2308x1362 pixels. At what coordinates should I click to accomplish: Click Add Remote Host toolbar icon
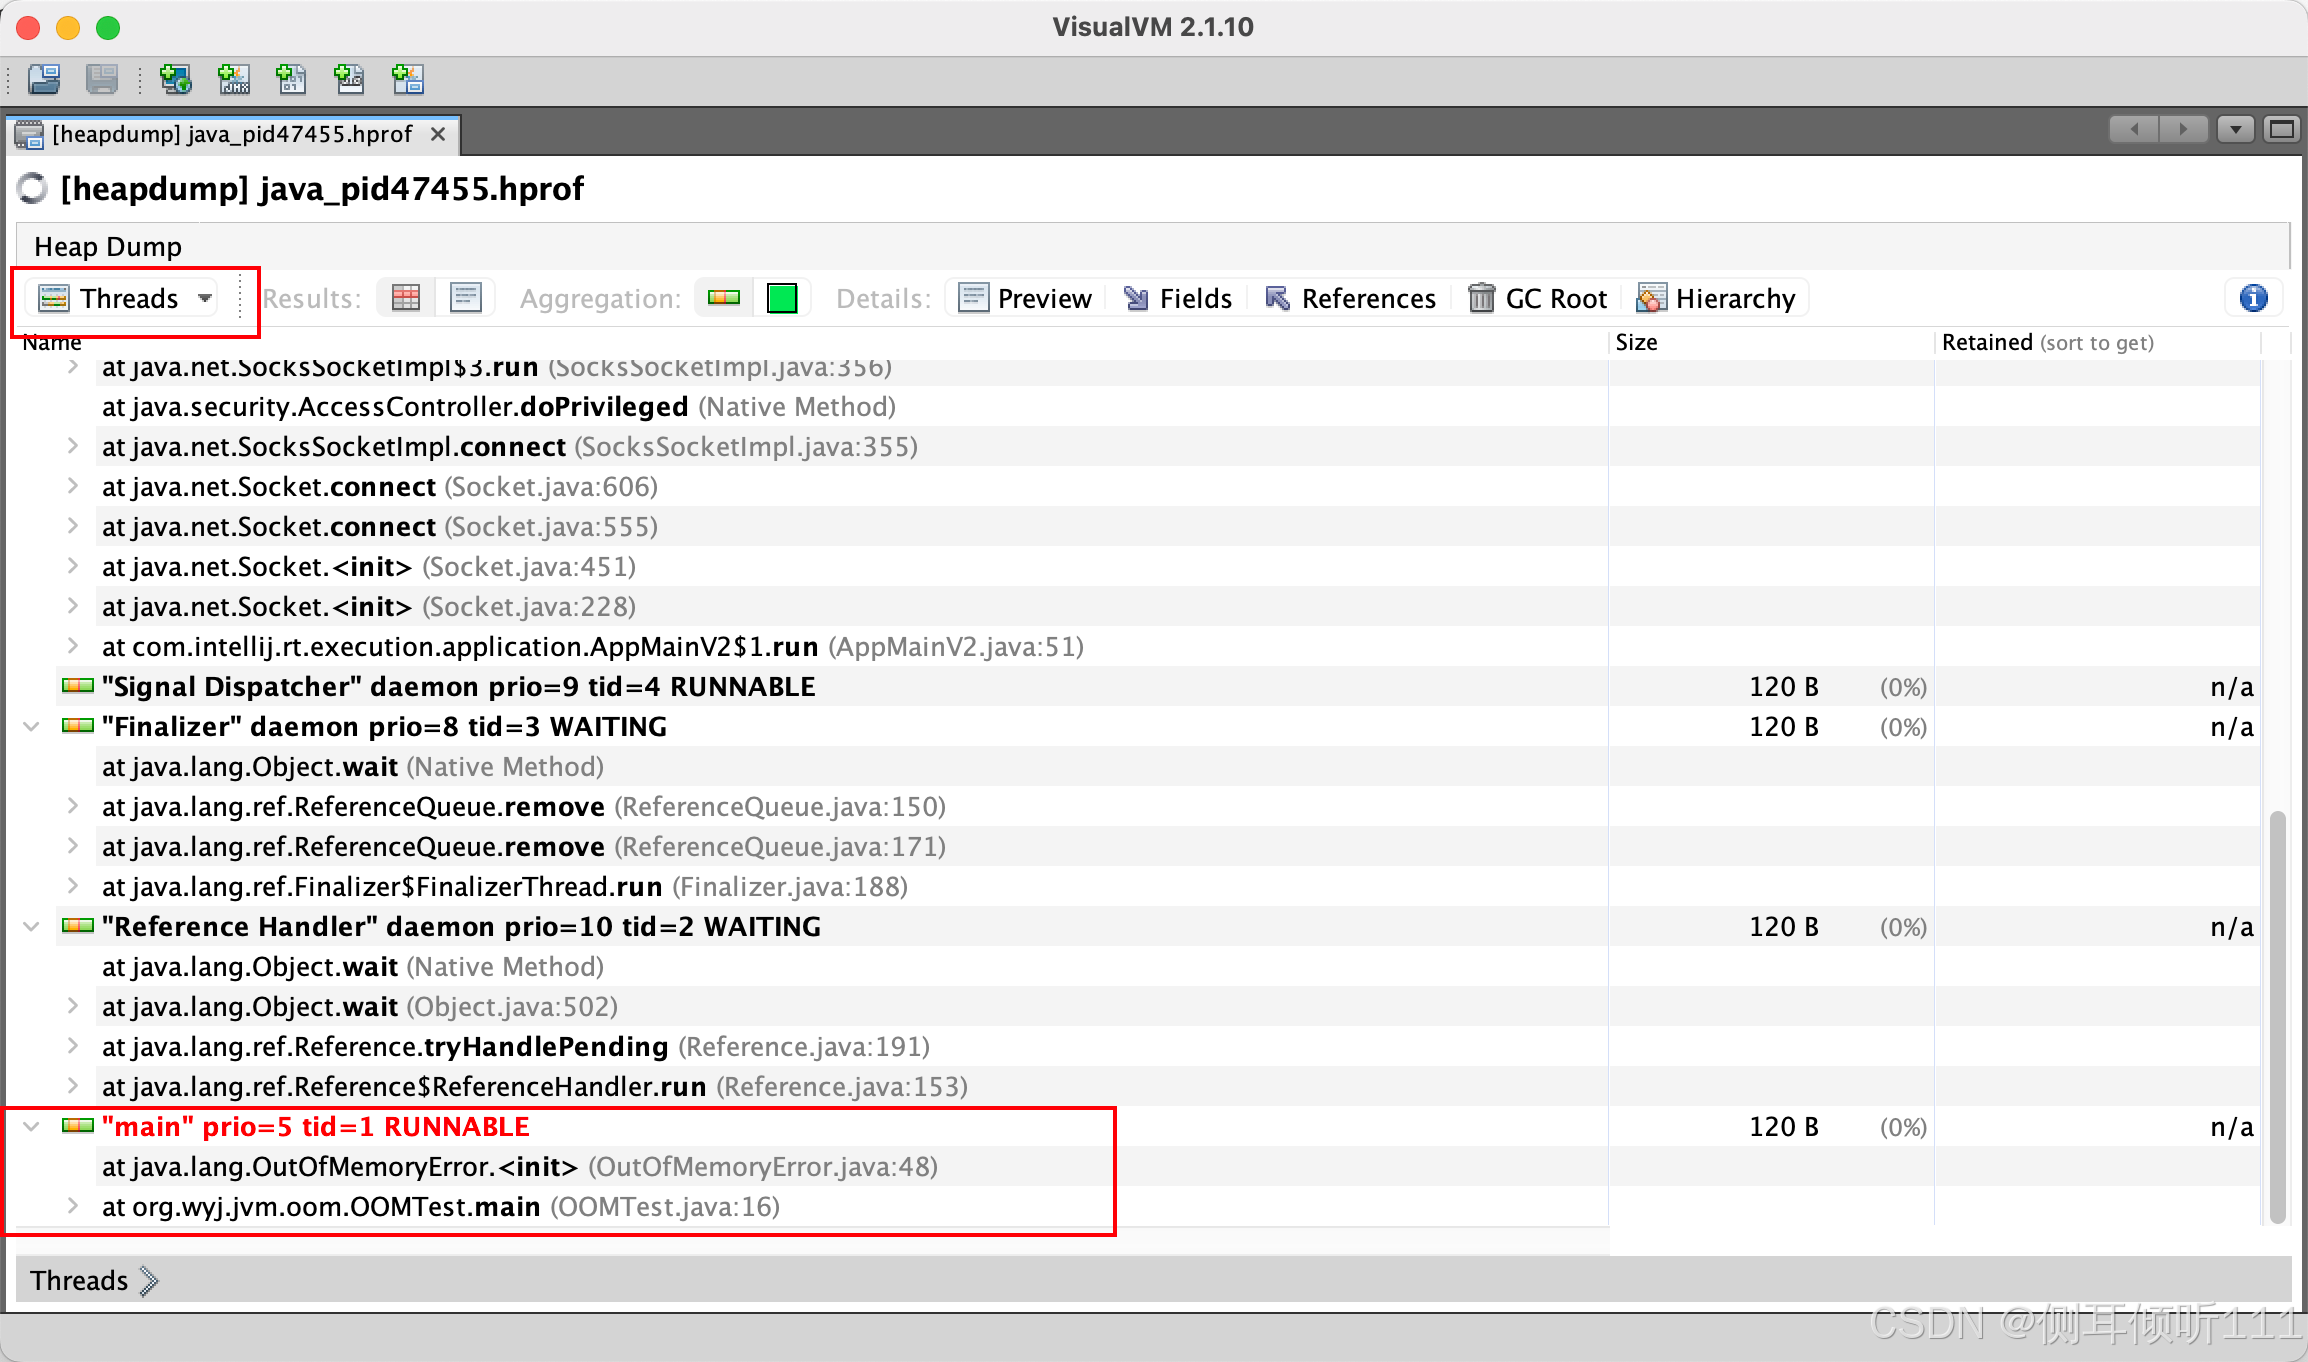(176, 79)
